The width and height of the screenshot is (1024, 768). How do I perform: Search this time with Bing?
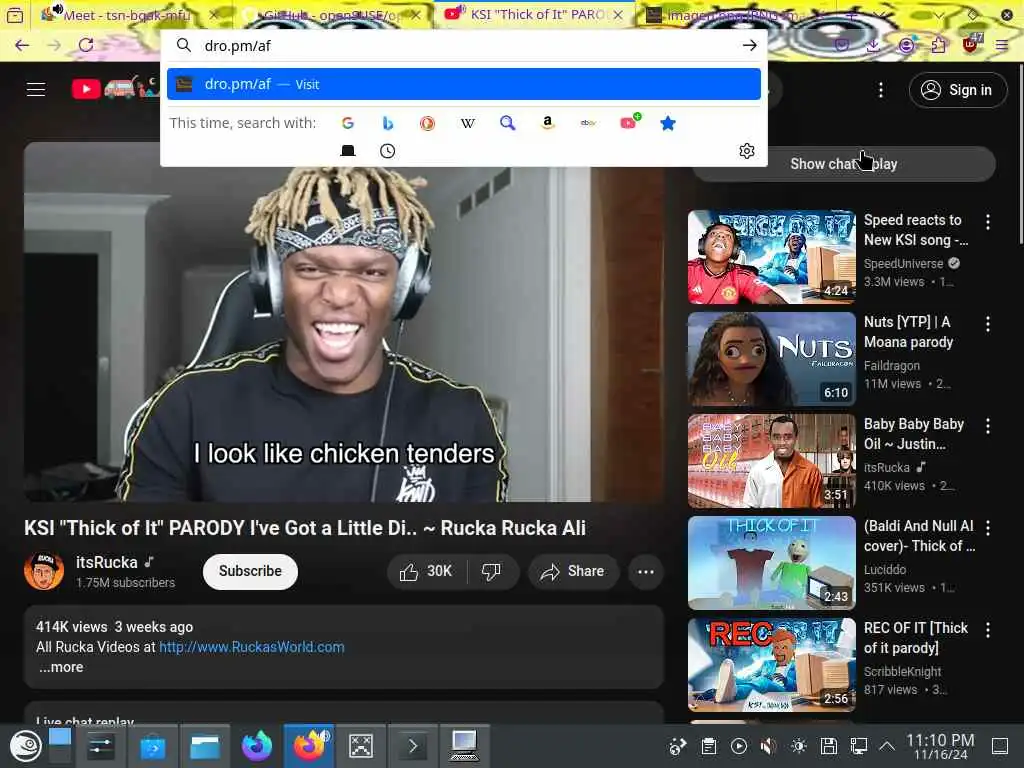[387, 123]
